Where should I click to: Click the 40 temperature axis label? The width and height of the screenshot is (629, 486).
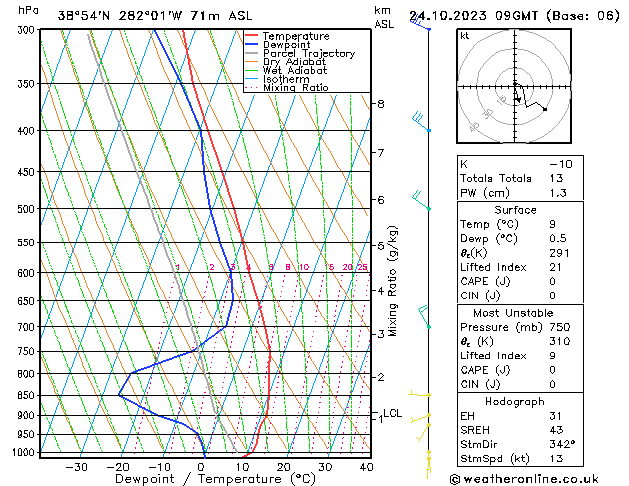click(x=366, y=467)
